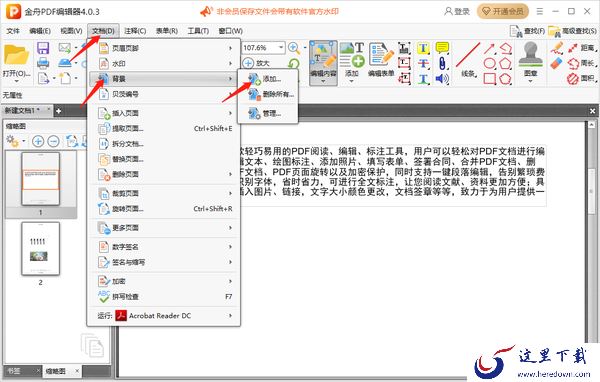Expand the 打开 open button dropdown arrow

16,81
